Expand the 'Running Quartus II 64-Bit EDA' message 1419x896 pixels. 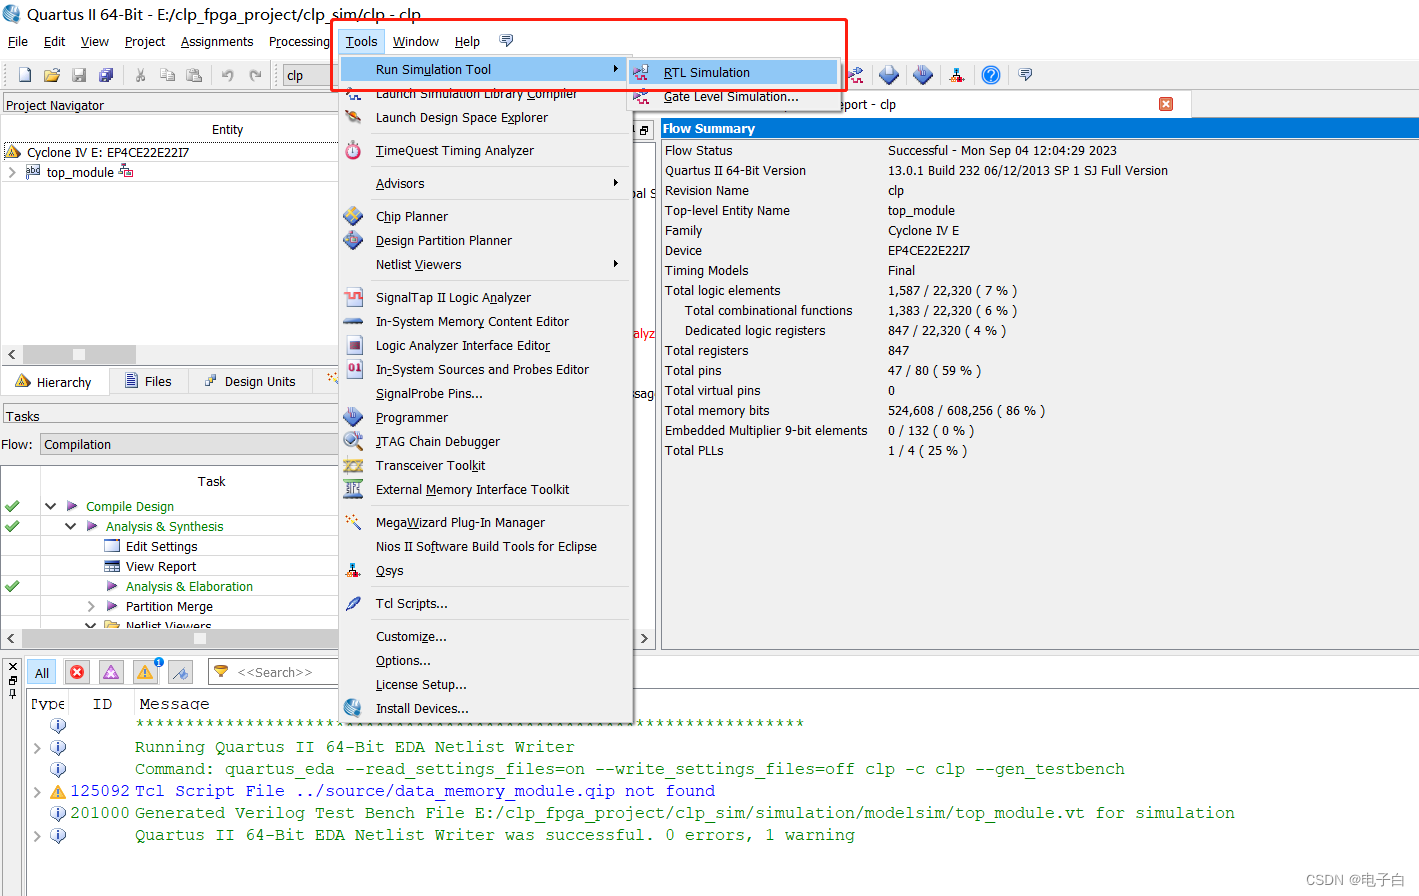click(37, 747)
